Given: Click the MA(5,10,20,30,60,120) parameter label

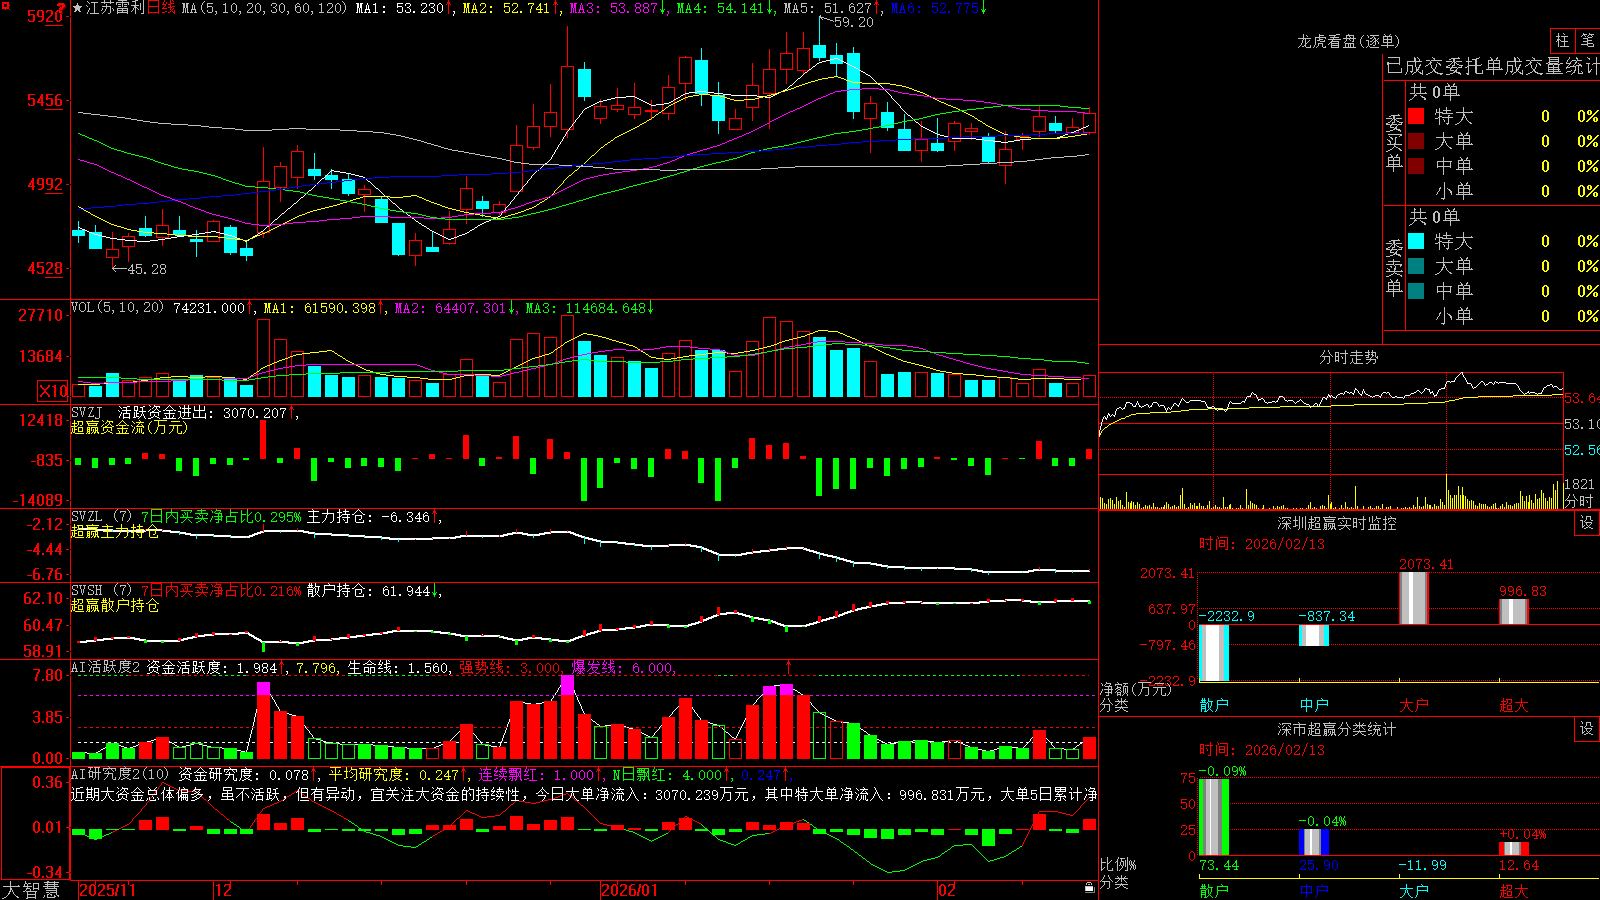Looking at the screenshot, I should point(265,8).
